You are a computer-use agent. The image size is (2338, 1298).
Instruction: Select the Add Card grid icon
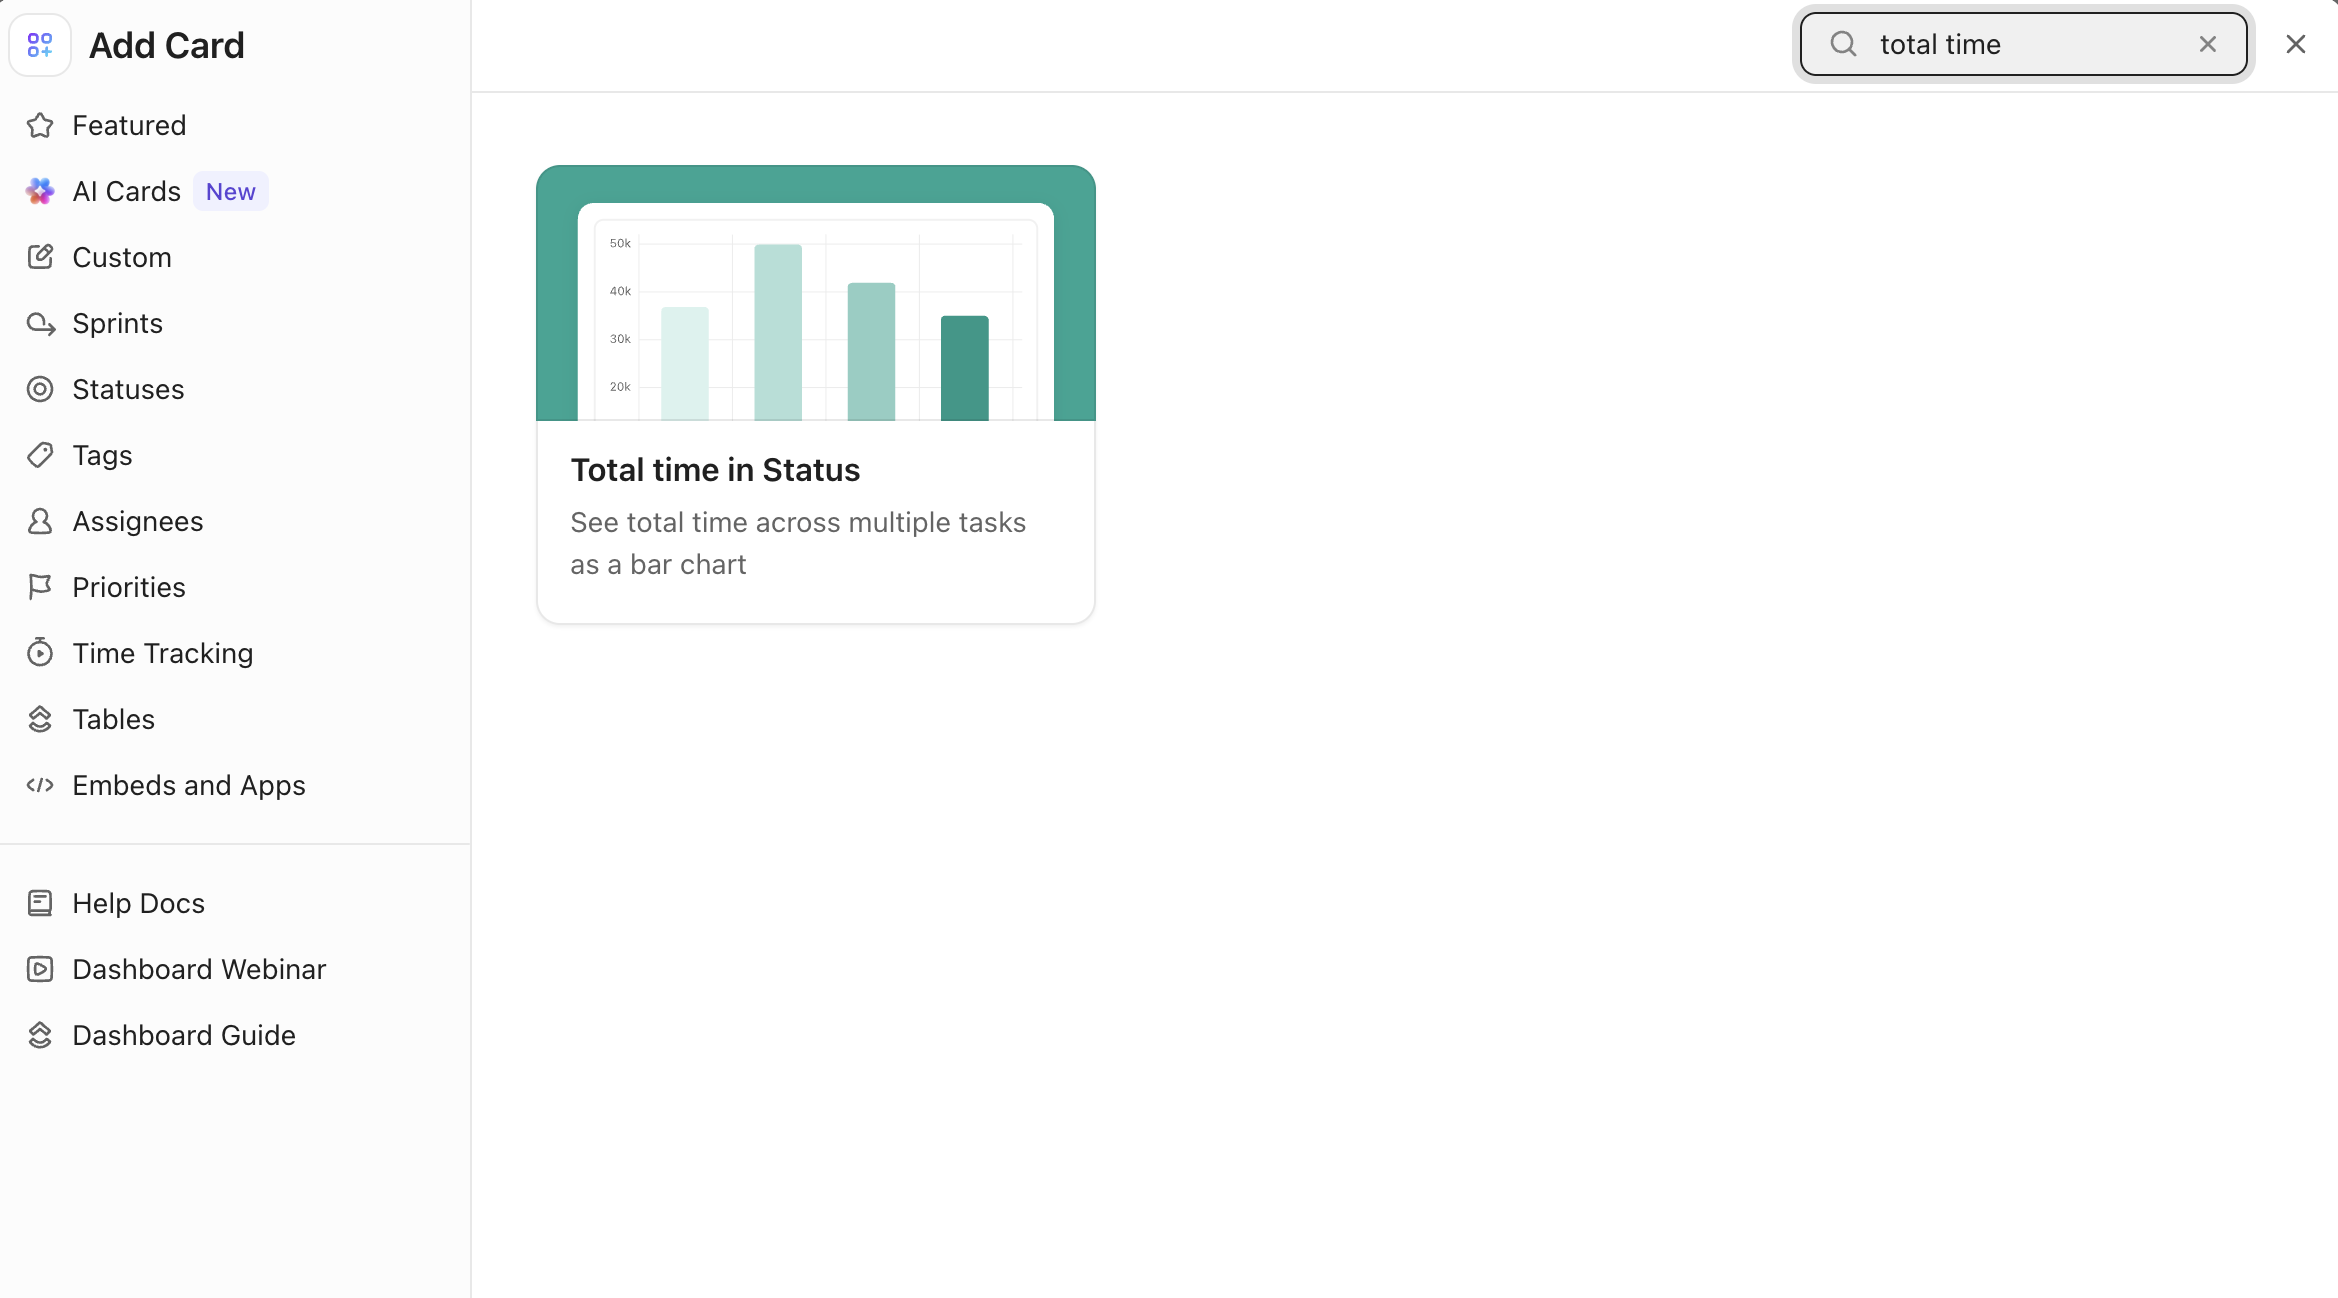coord(40,44)
